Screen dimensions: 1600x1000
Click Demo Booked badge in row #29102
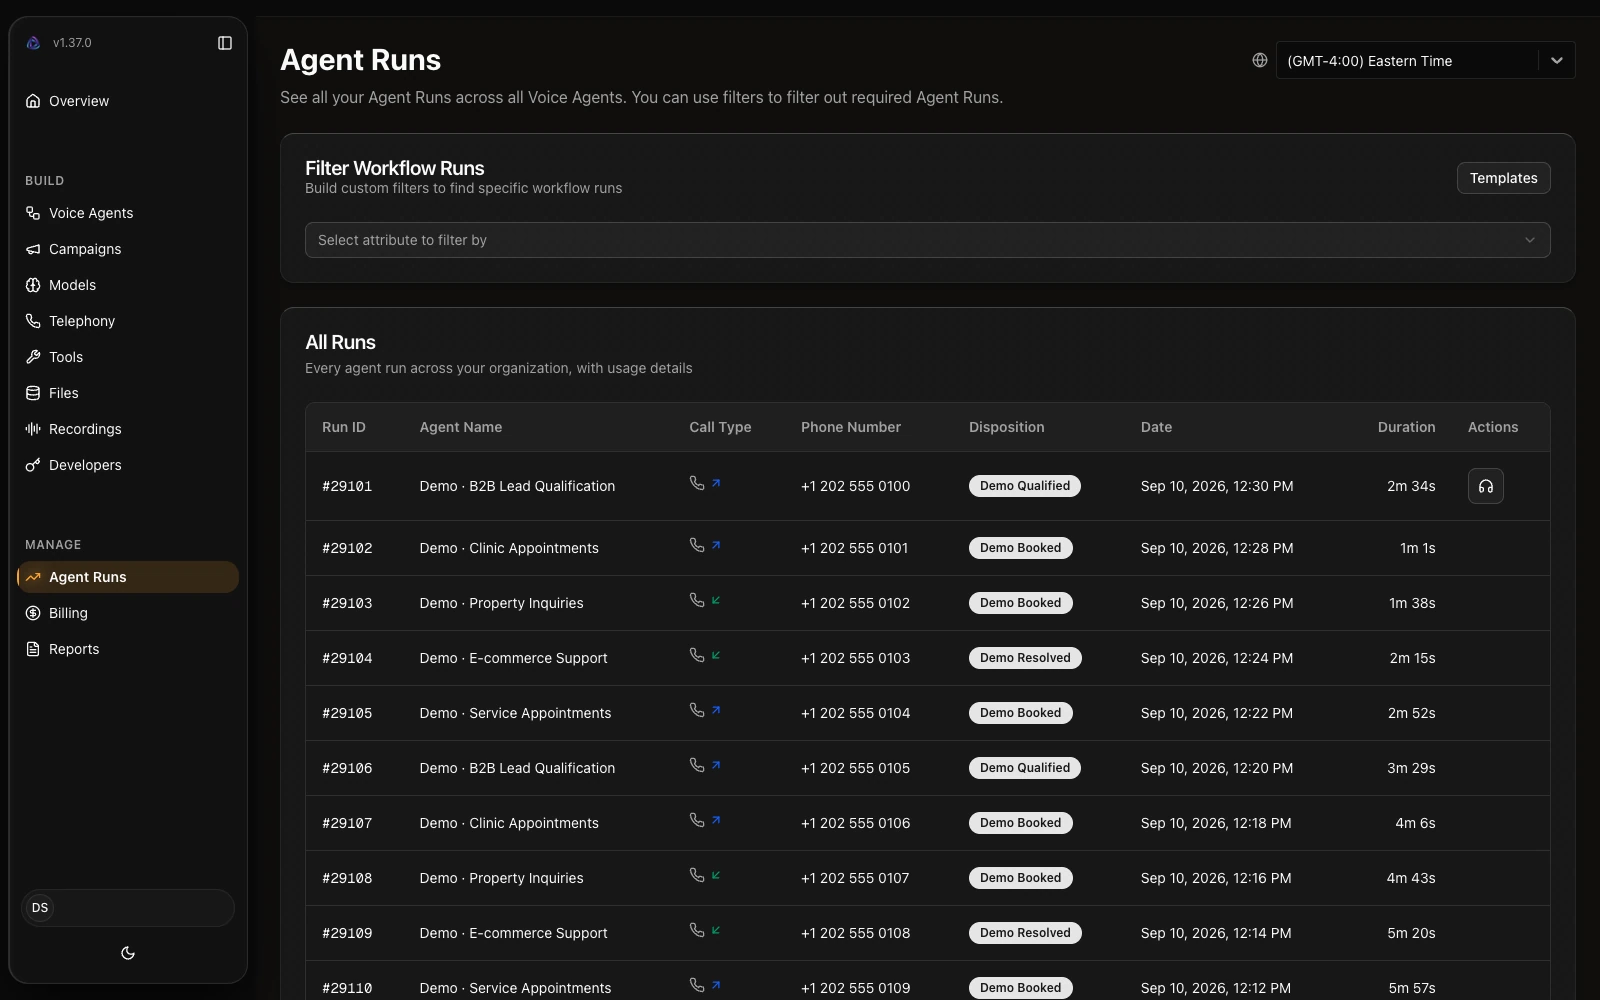(x=1021, y=548)
